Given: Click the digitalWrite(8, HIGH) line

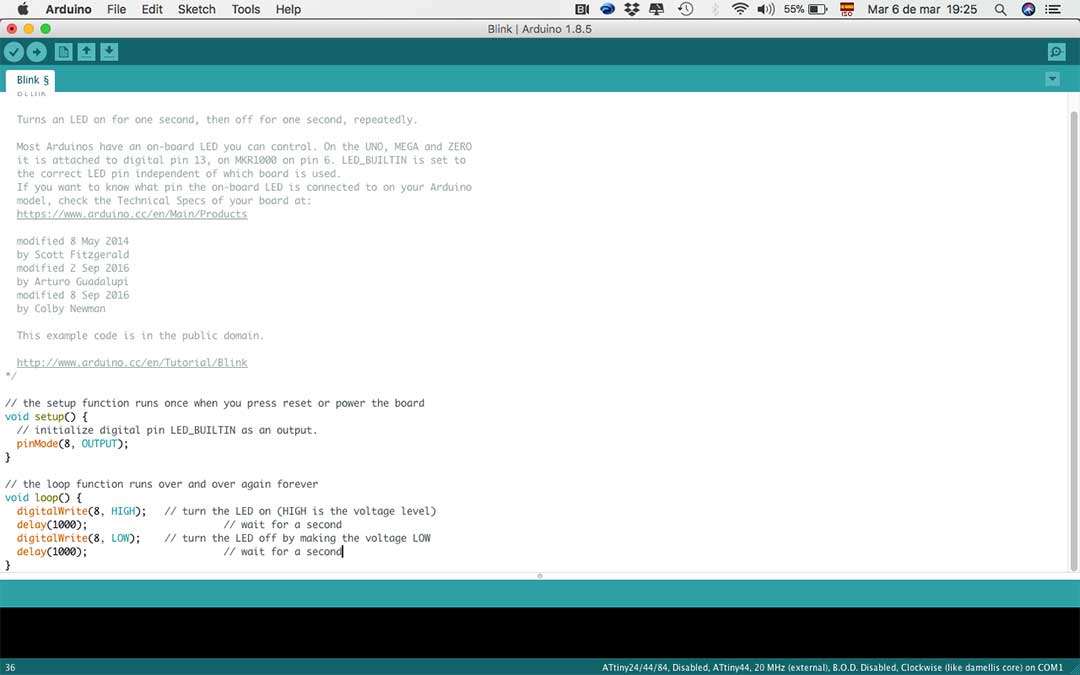Looking at the screenshot, I should [x=81, y=511].
